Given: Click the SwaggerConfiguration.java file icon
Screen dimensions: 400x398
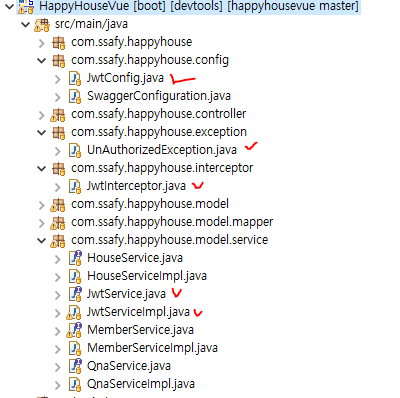Looking at the screenshot, I should [x=75, y=97].
